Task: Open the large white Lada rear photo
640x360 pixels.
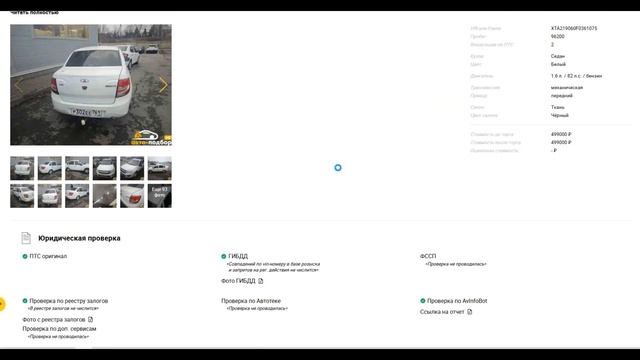Action: (x=91, y=85)
